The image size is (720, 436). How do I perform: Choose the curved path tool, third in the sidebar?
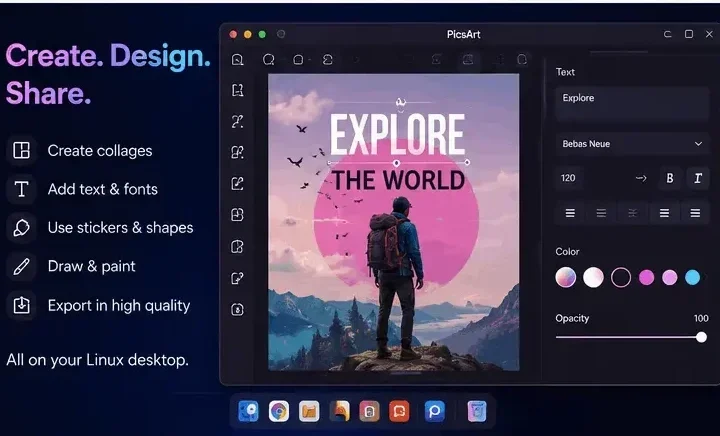pyautogui.click(x=237, y=122)
